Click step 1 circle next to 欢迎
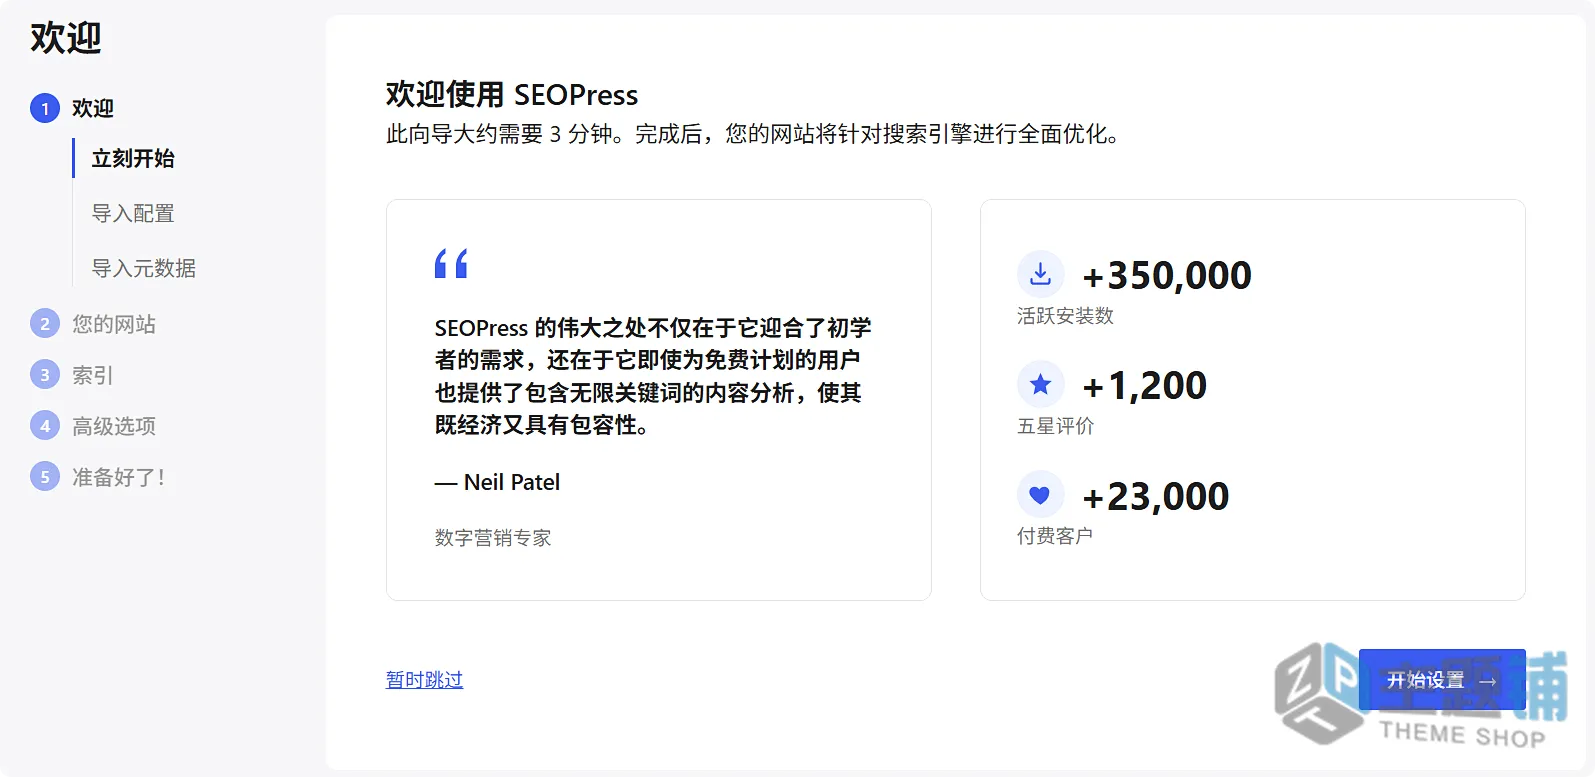The image size is (1595, 777). (45, 108)
